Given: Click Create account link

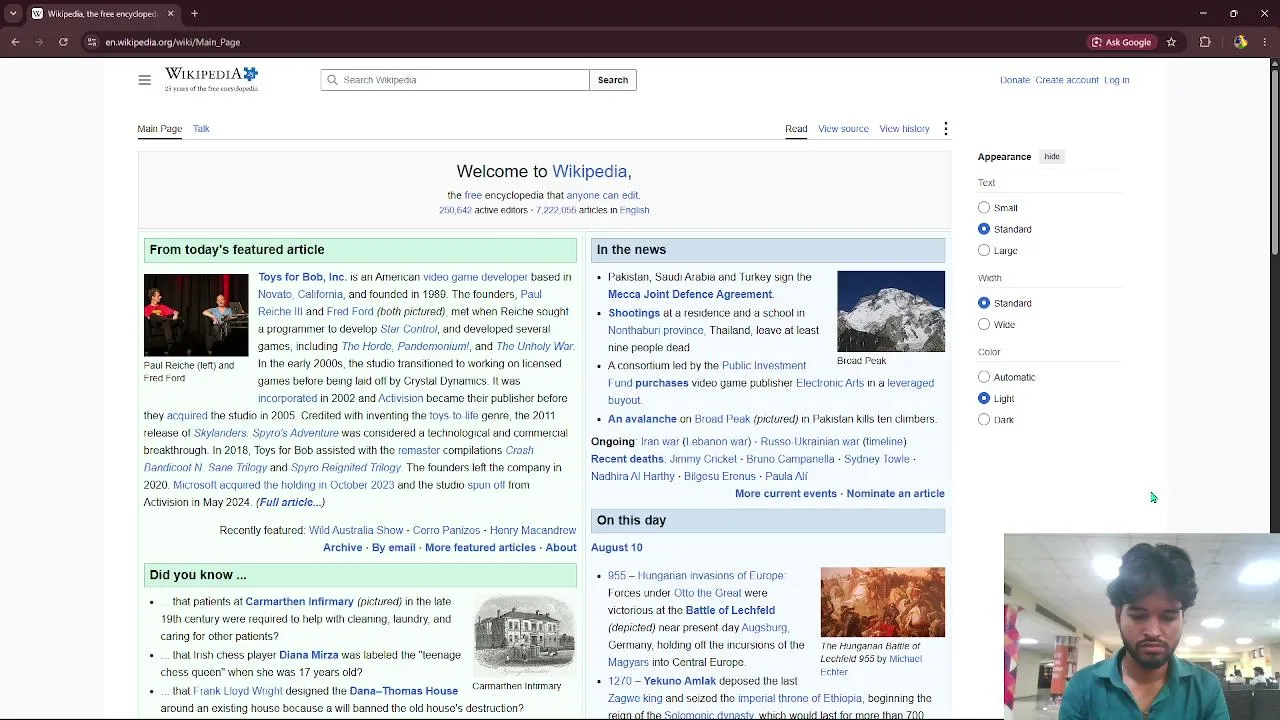Looking at the screenshot, I should click(1067, 80).
